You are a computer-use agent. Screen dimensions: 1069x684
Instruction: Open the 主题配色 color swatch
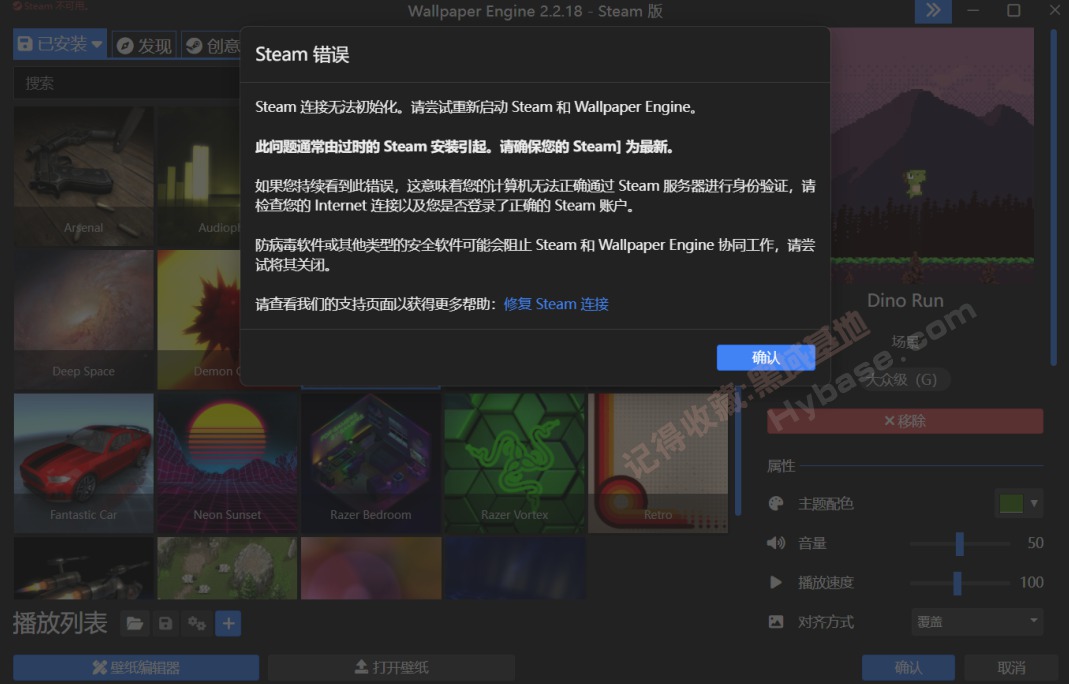click(x=1010, y=504)
